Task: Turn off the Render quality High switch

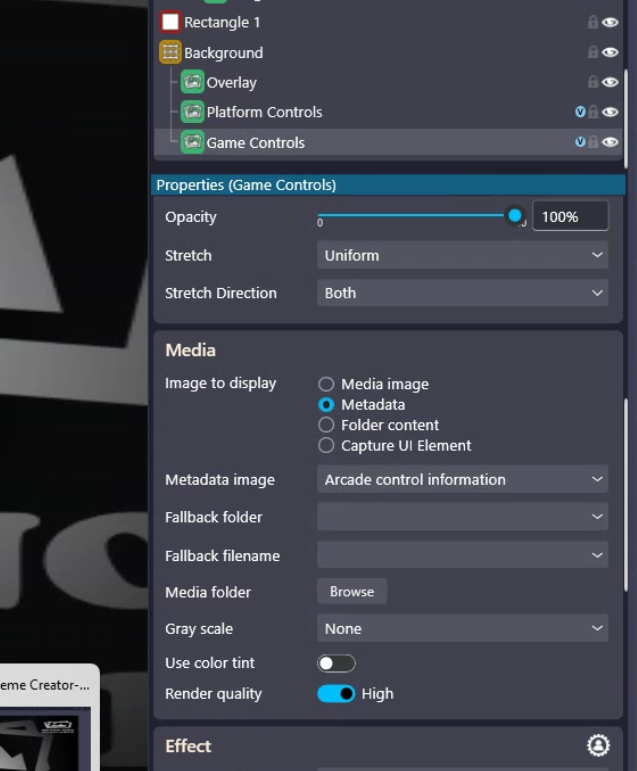Action: [x=336, y=694]
